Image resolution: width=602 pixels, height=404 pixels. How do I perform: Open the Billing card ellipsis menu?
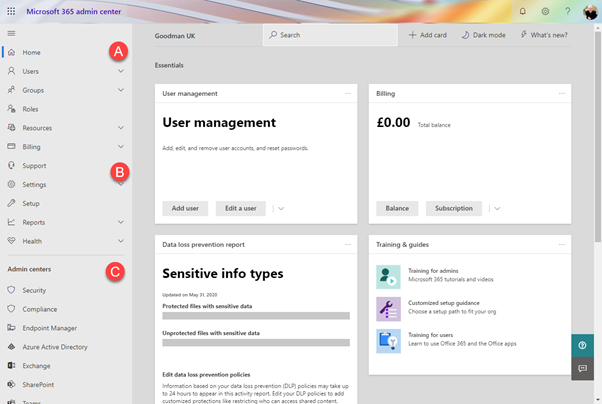pos(562,93)
